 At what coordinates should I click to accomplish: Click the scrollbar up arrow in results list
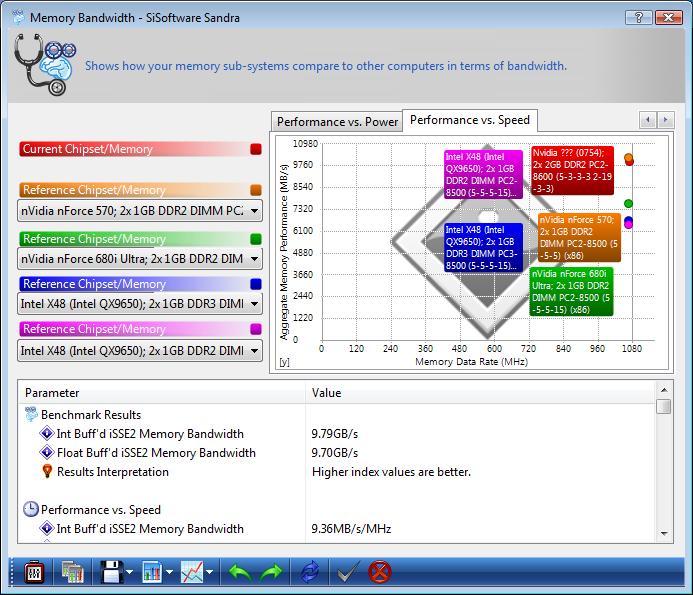(664, 390)
